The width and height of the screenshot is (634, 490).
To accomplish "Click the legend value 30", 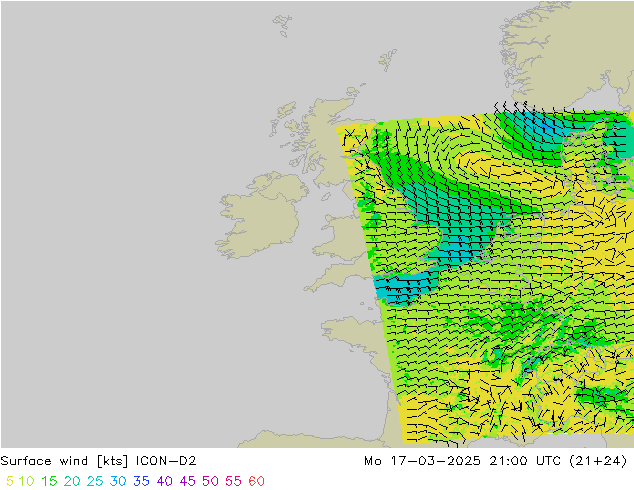I will 118,481.
